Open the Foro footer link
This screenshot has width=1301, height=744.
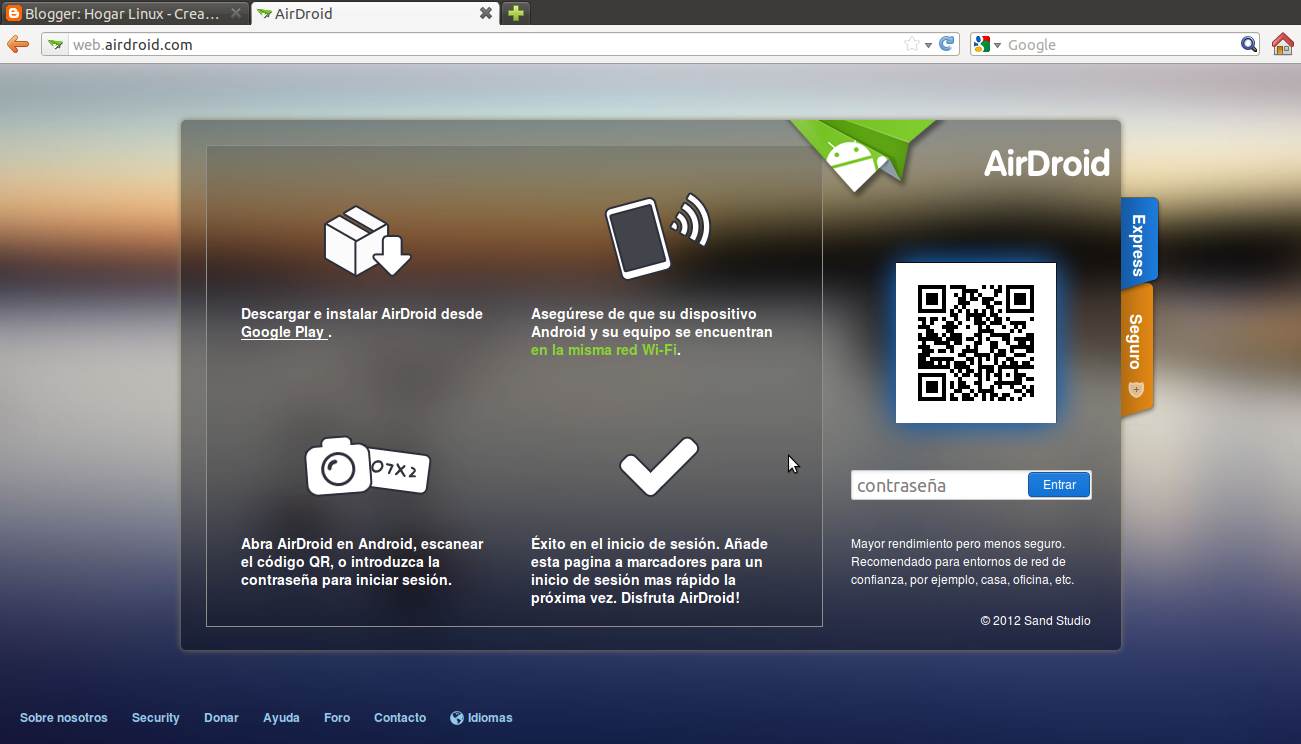coord(337,718)
